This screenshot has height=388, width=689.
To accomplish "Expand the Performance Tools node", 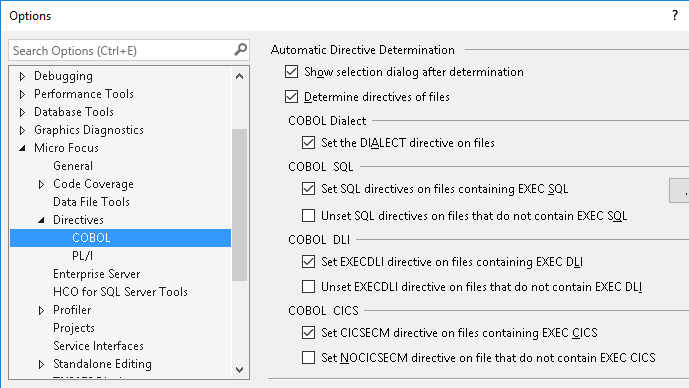I will (22, 94).
